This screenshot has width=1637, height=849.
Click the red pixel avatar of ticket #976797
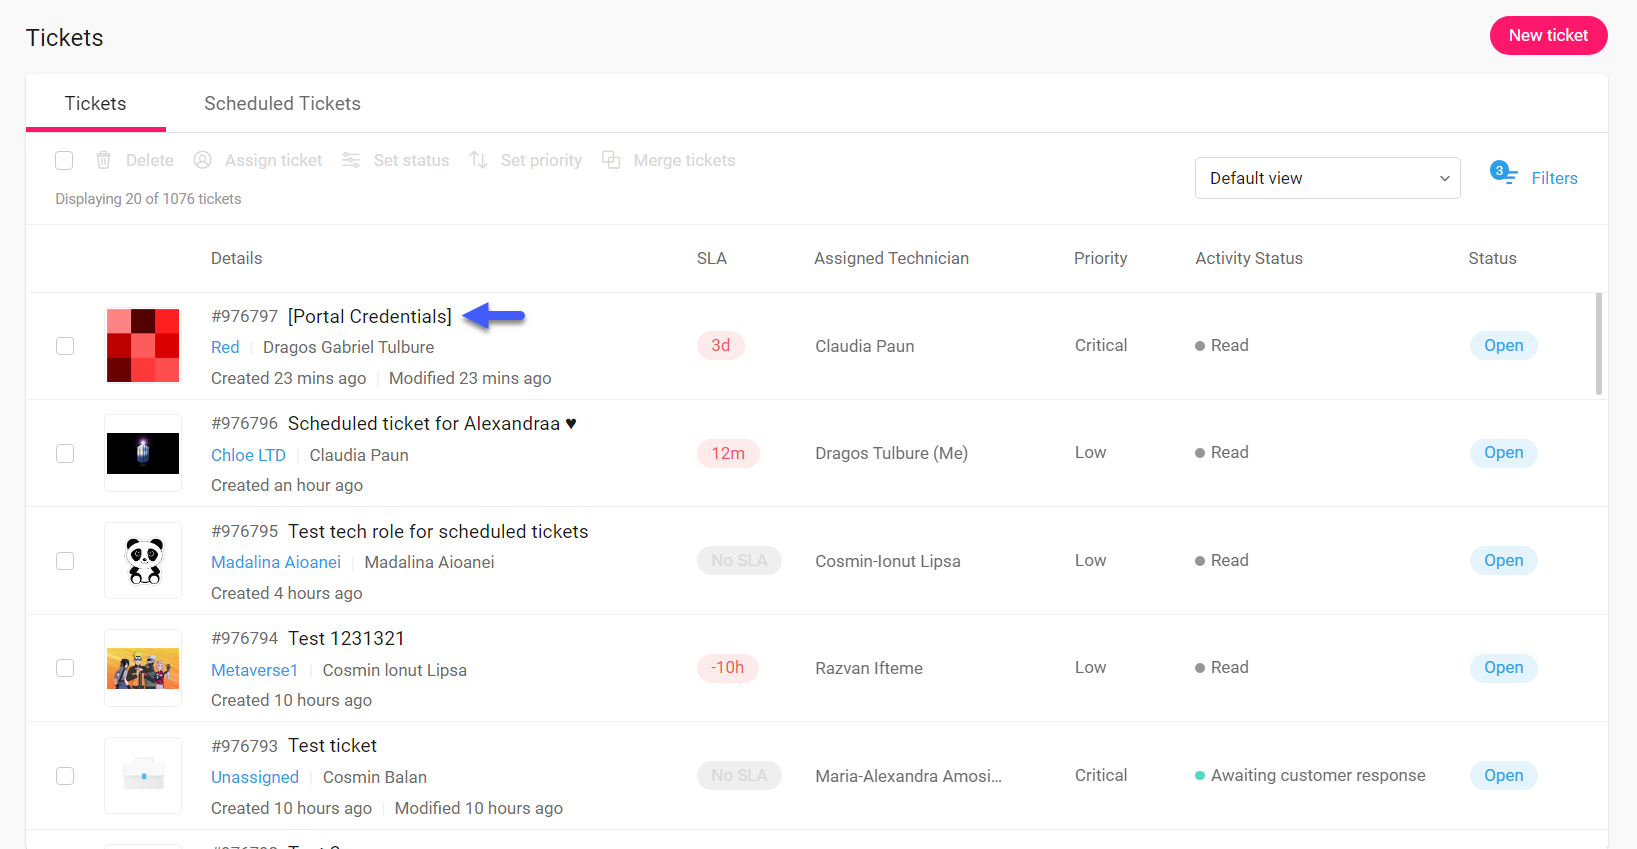pyautogui.click(x=143, y=346)
